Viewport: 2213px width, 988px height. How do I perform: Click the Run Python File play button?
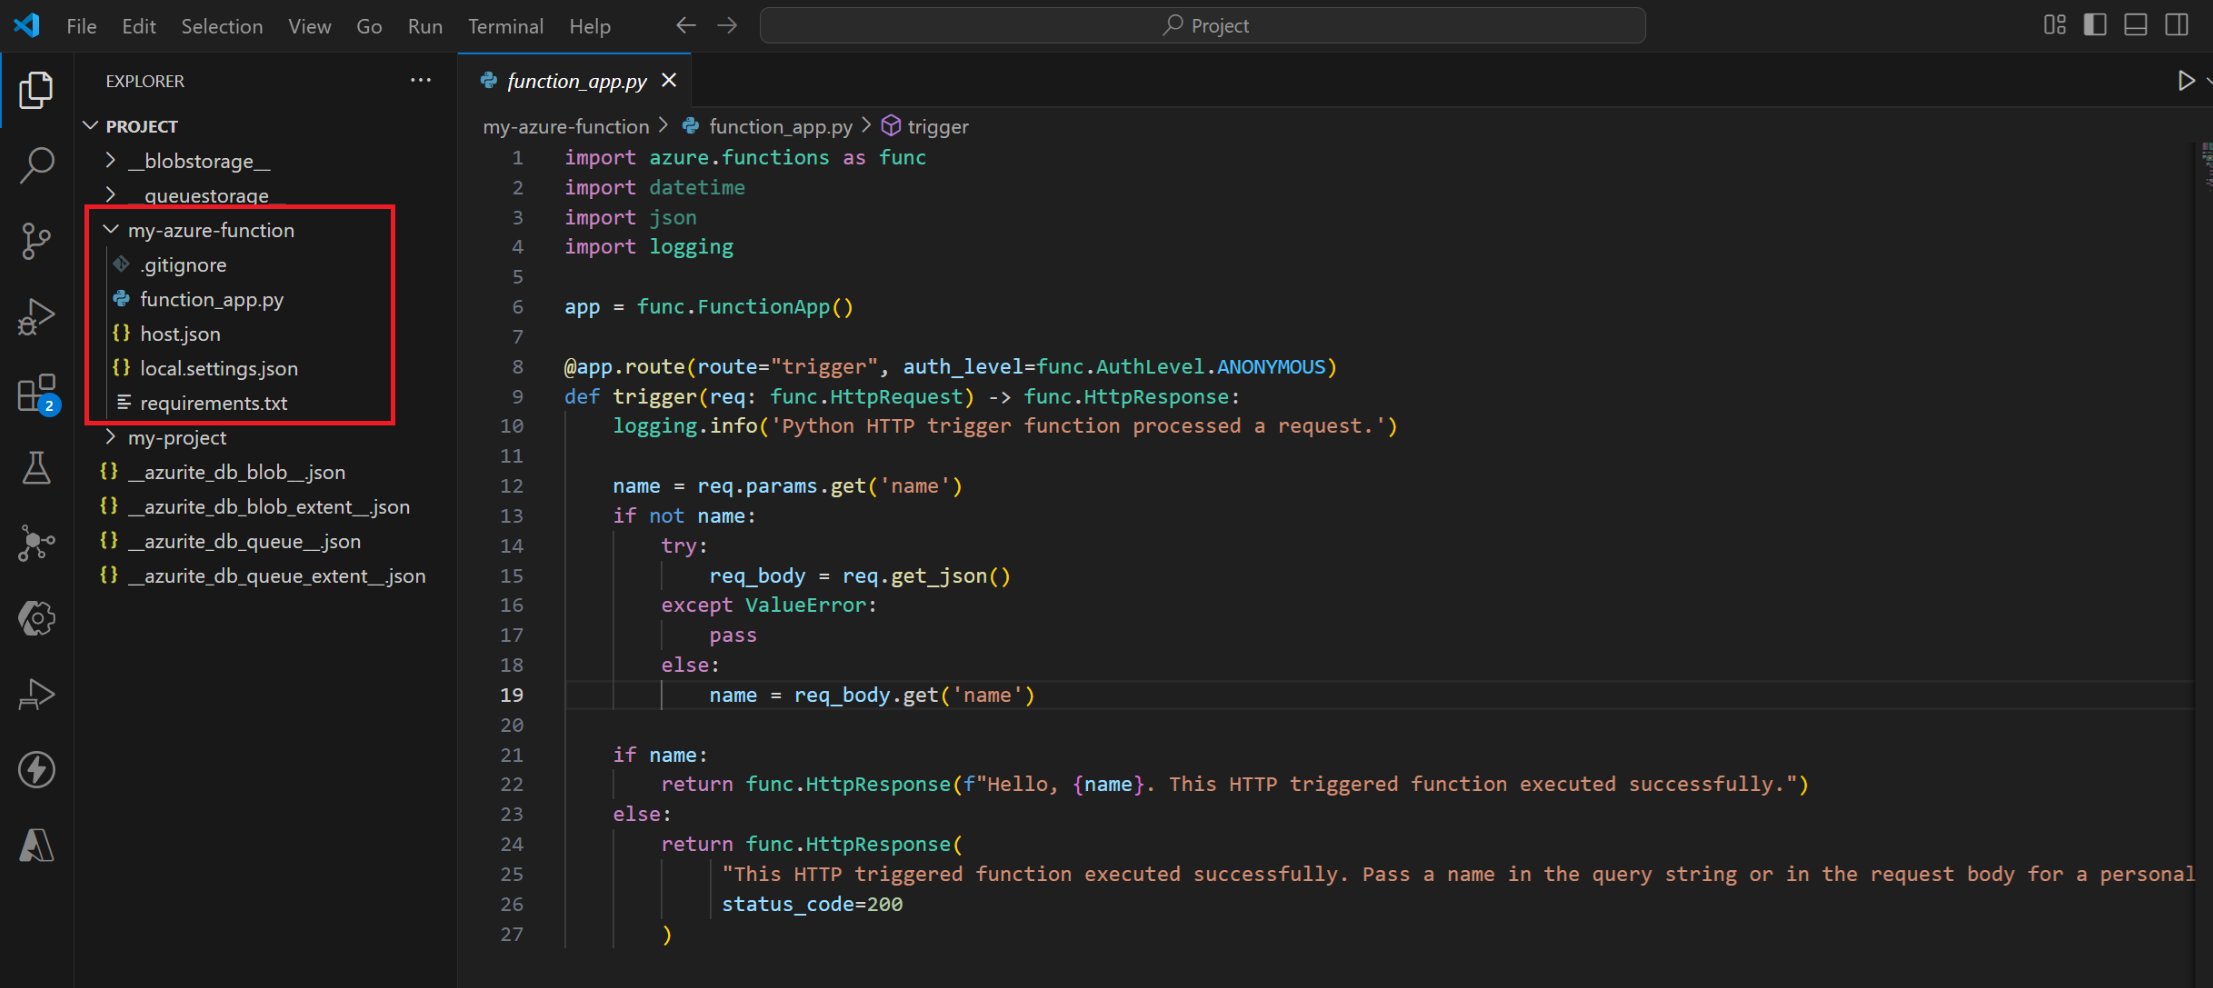pos(2186,81)
